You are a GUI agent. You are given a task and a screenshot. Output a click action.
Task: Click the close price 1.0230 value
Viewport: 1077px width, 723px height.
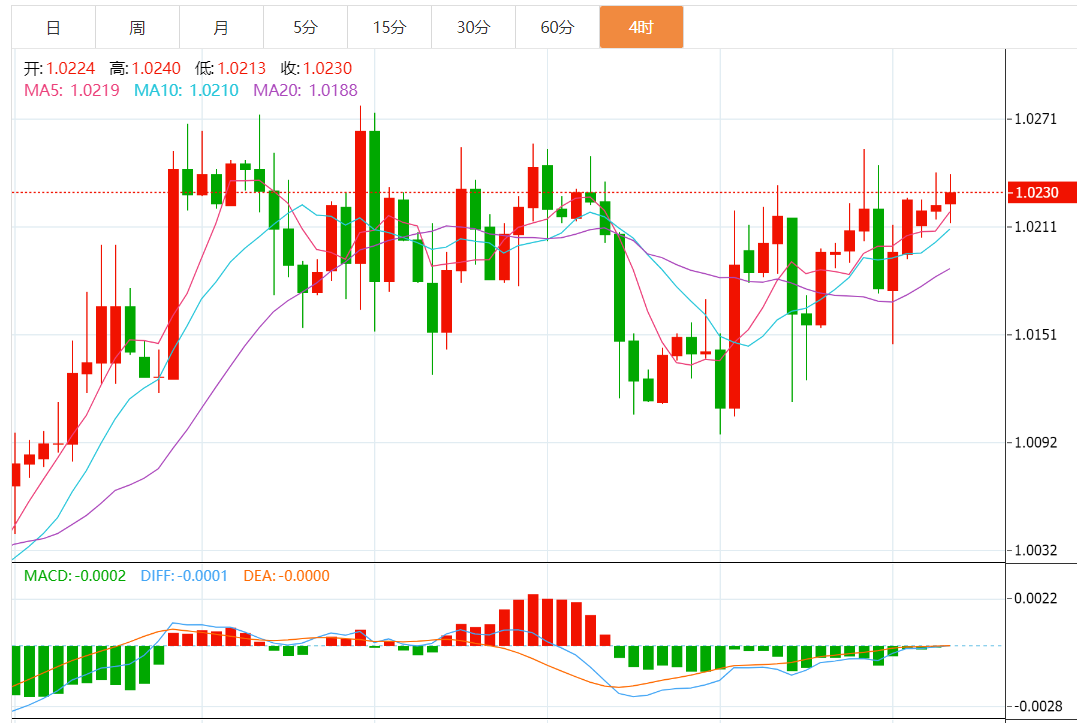(x=328, y=69)
